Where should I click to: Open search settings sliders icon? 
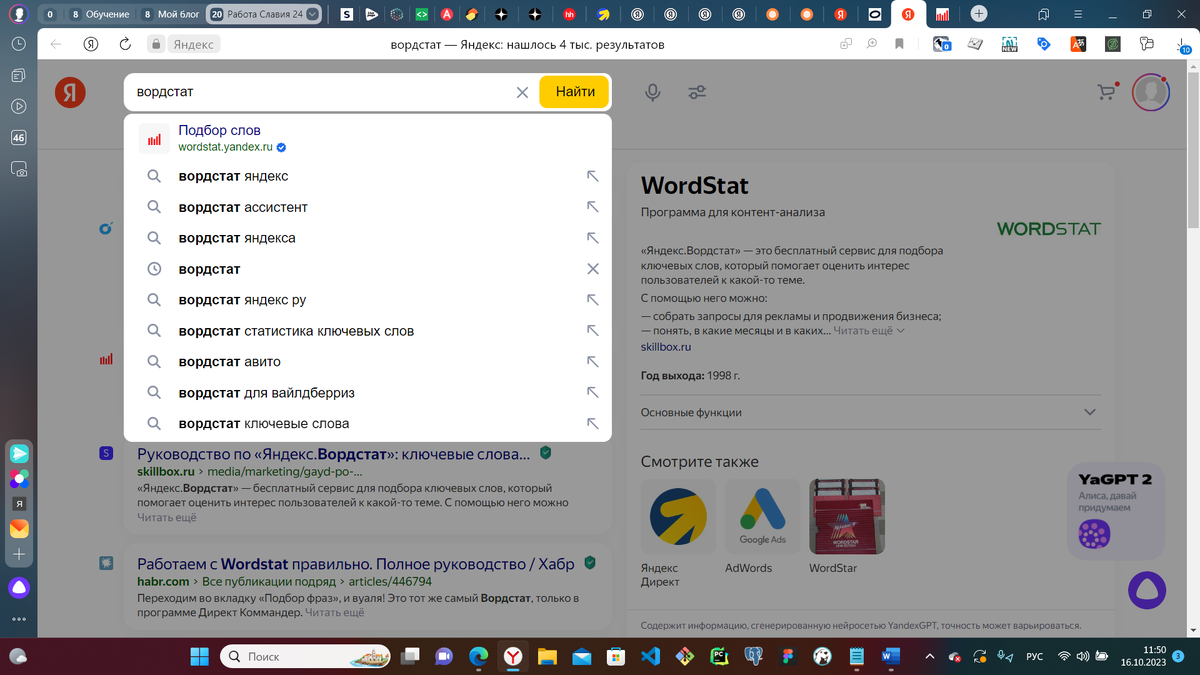point(697,92)
